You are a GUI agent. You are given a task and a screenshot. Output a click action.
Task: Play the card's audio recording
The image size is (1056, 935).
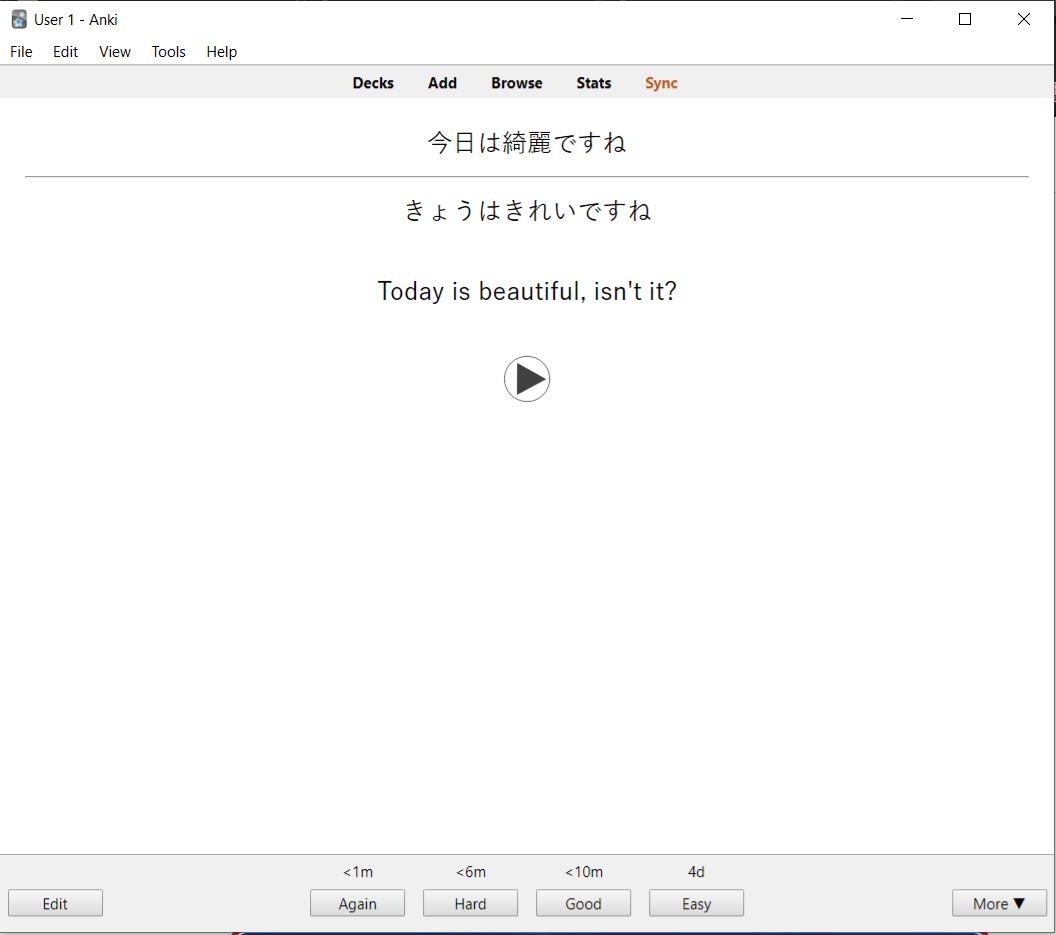[527, 379]
